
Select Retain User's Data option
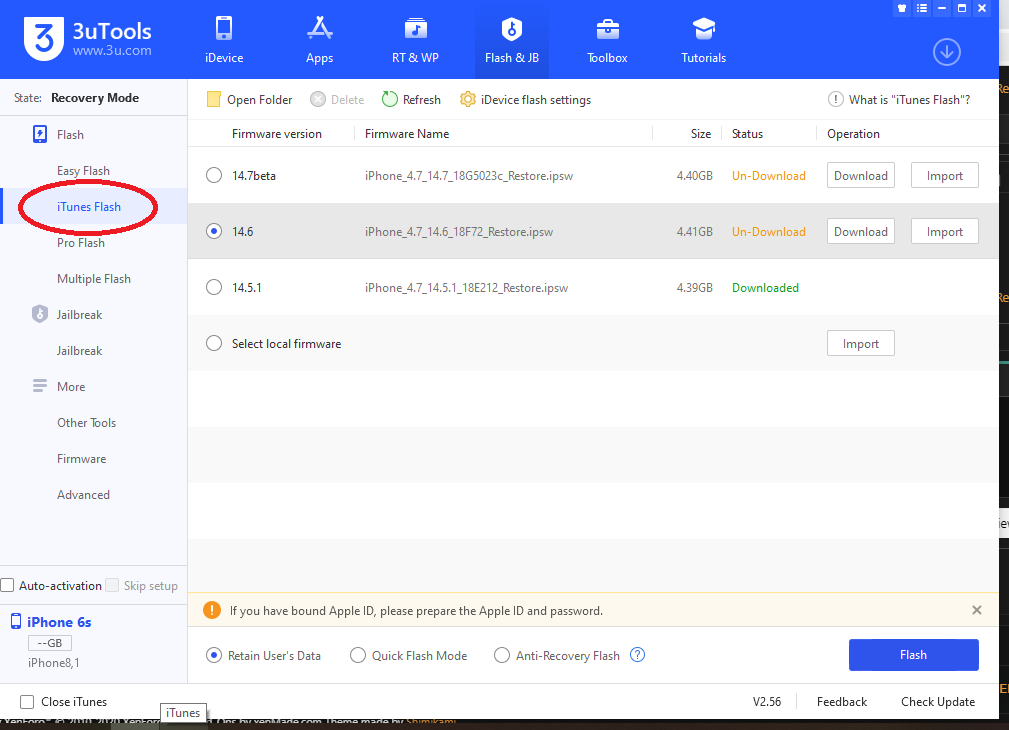point(214,655)
